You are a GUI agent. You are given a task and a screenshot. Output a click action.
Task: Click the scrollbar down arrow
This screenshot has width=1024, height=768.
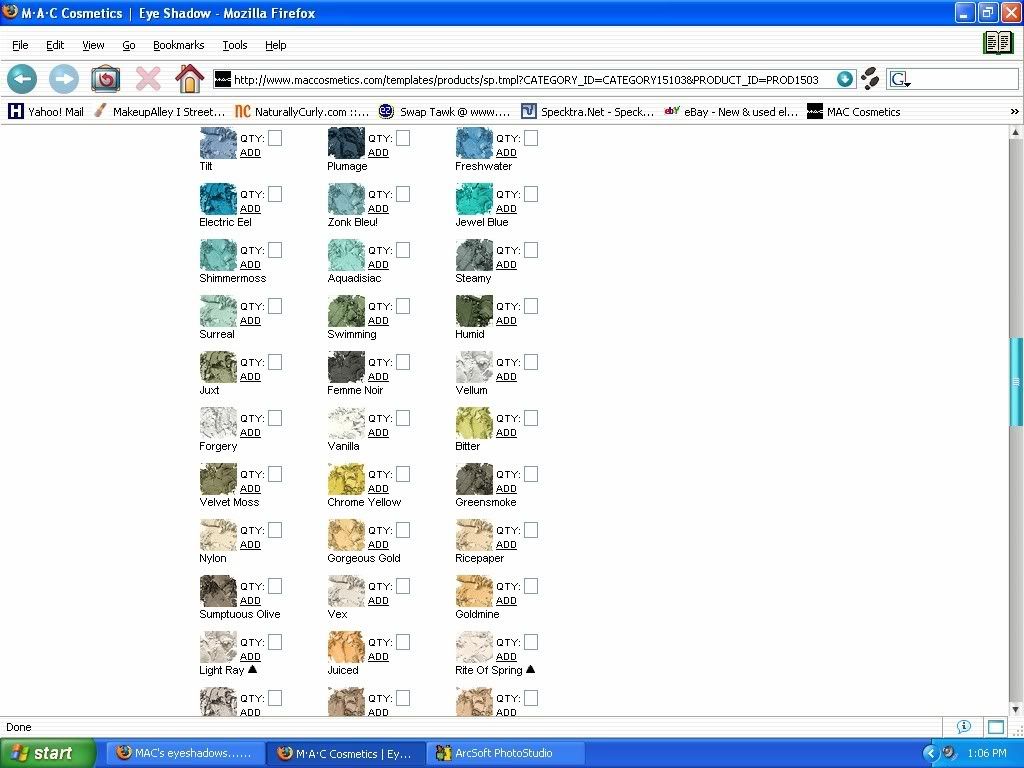tap(1016, 709)
